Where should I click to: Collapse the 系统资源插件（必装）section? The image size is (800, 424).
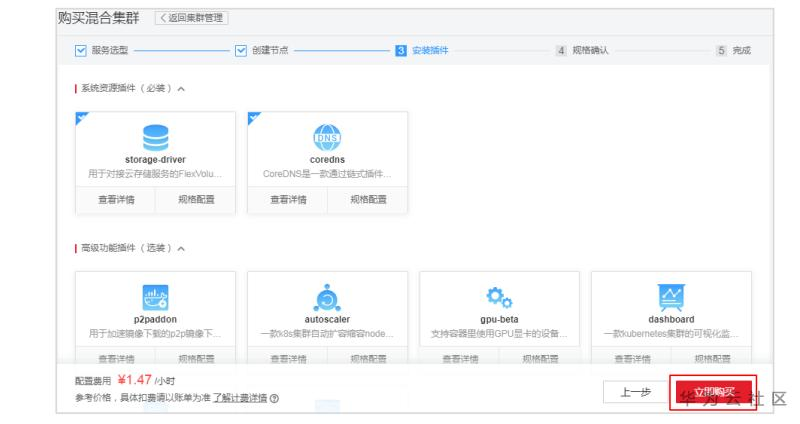coord(181,89)
